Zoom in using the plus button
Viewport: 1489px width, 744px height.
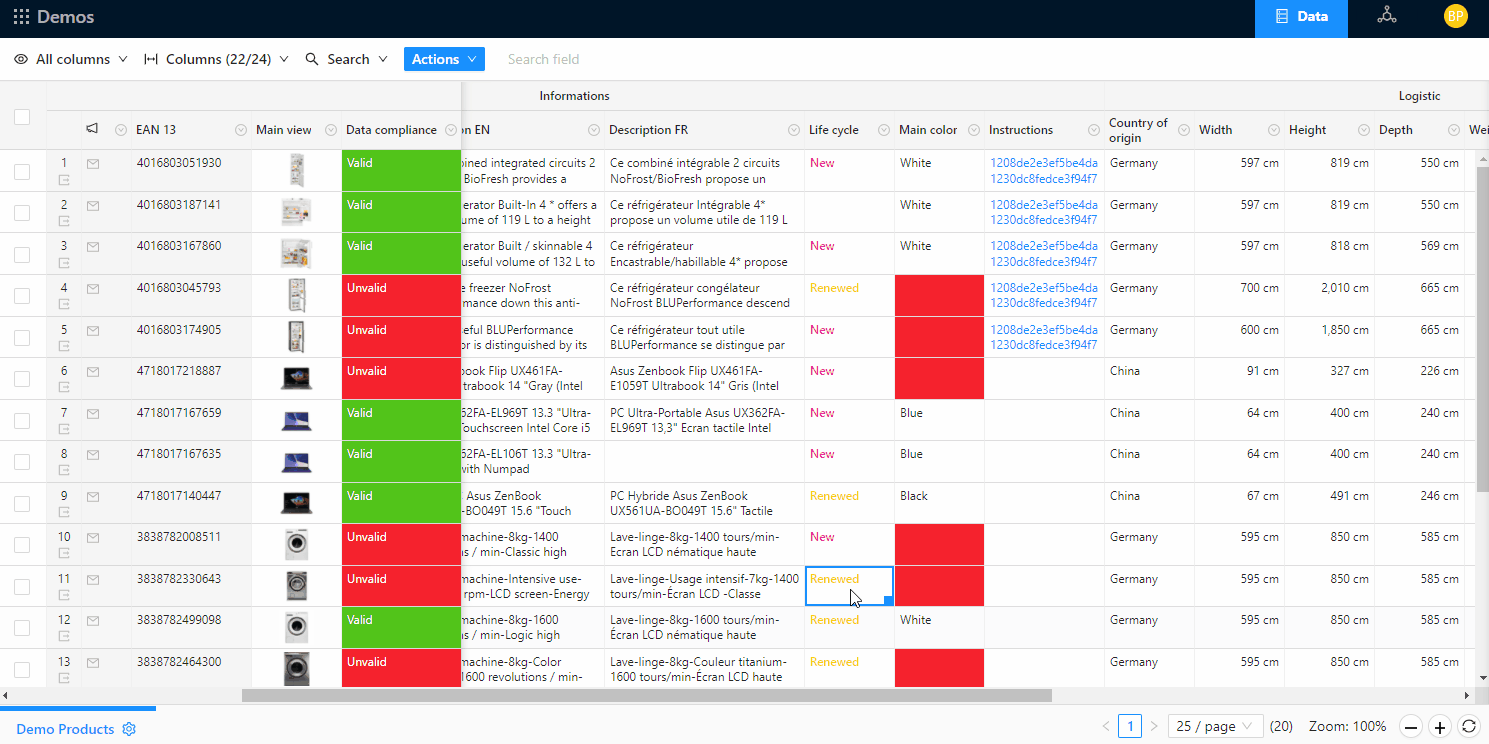1439,727
